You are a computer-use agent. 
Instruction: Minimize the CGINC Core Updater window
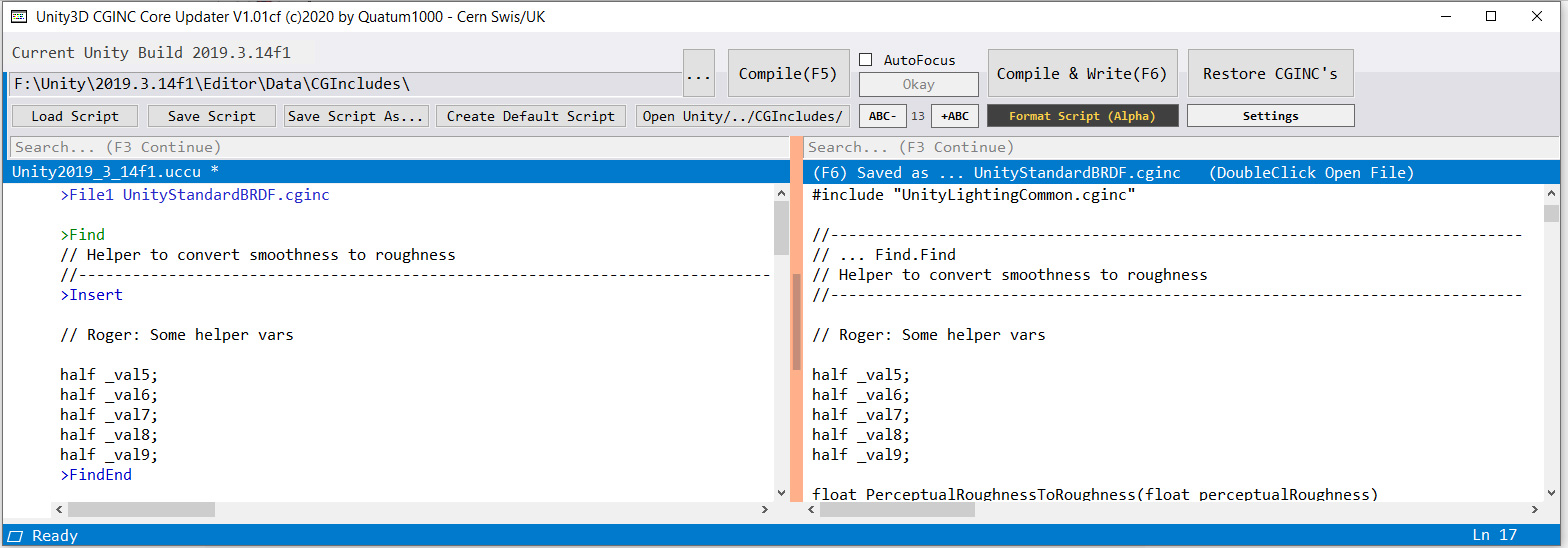[1445, 16]
